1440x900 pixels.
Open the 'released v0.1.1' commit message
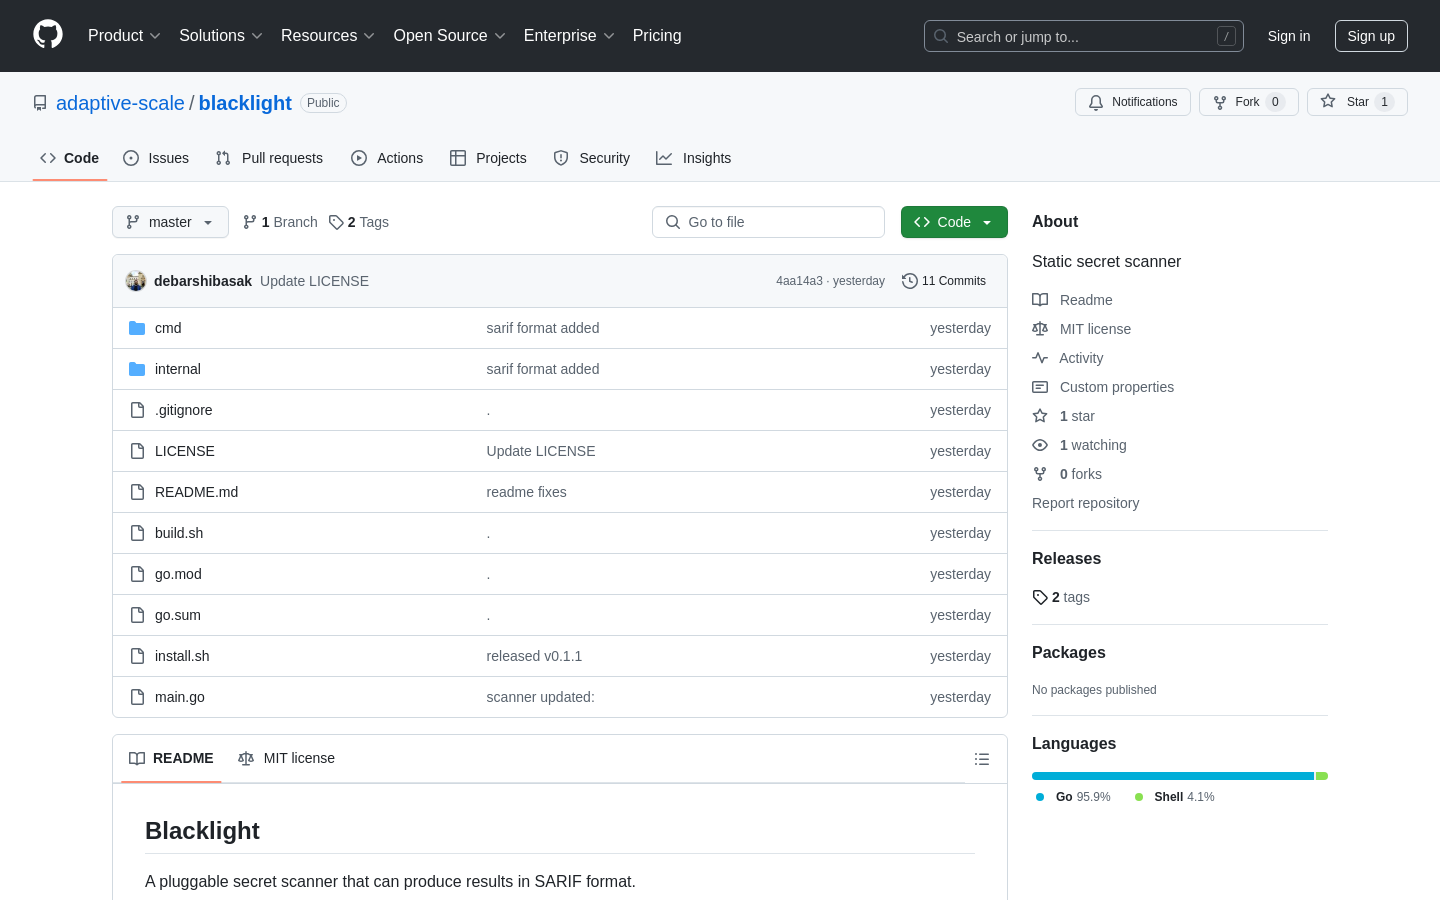[x=534, y=656]
